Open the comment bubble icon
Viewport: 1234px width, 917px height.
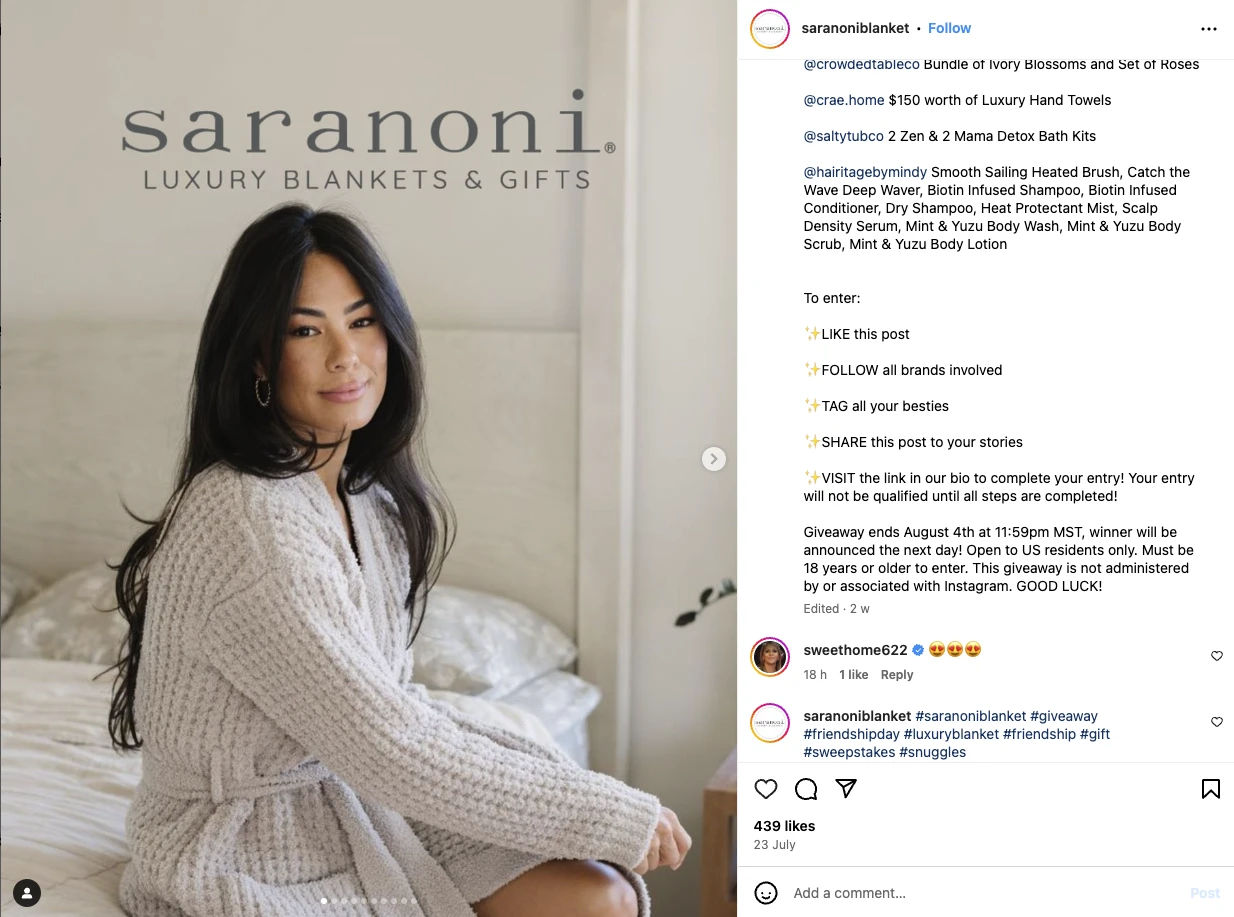coord(806,789)
